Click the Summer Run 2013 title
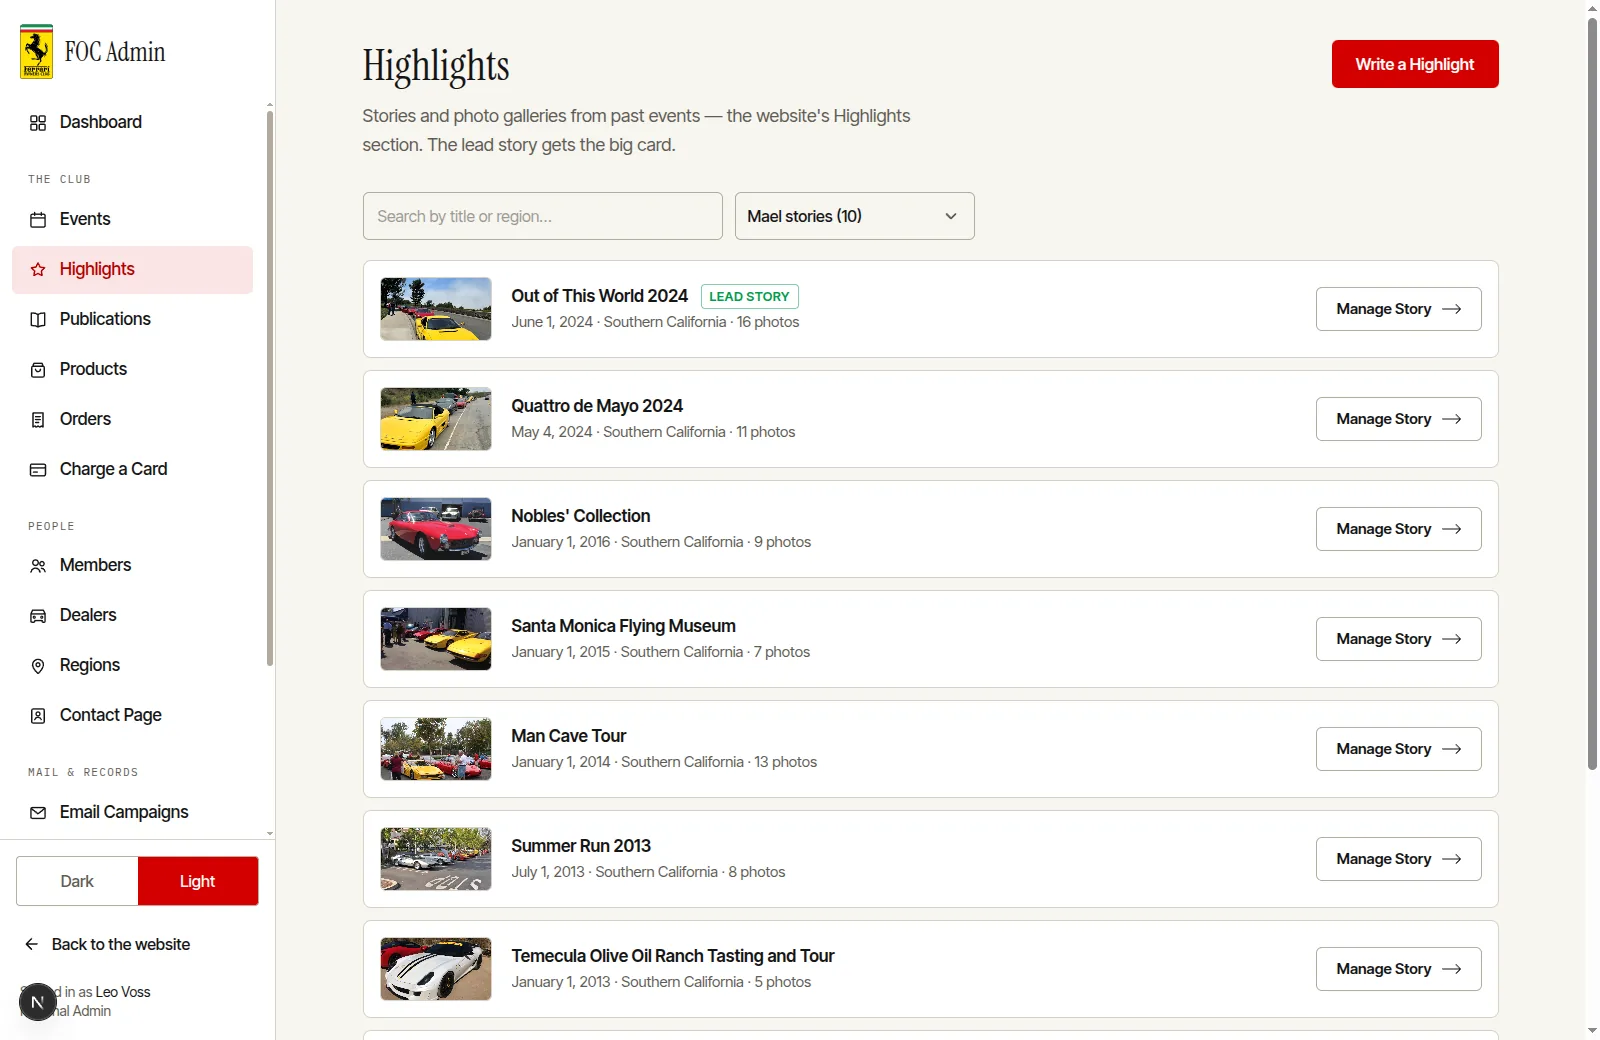1600x1040 pixels. 581,846
